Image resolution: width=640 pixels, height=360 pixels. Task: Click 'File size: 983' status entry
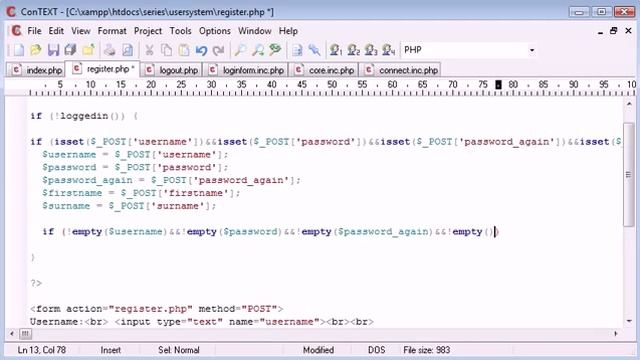[x=427, y=350]
